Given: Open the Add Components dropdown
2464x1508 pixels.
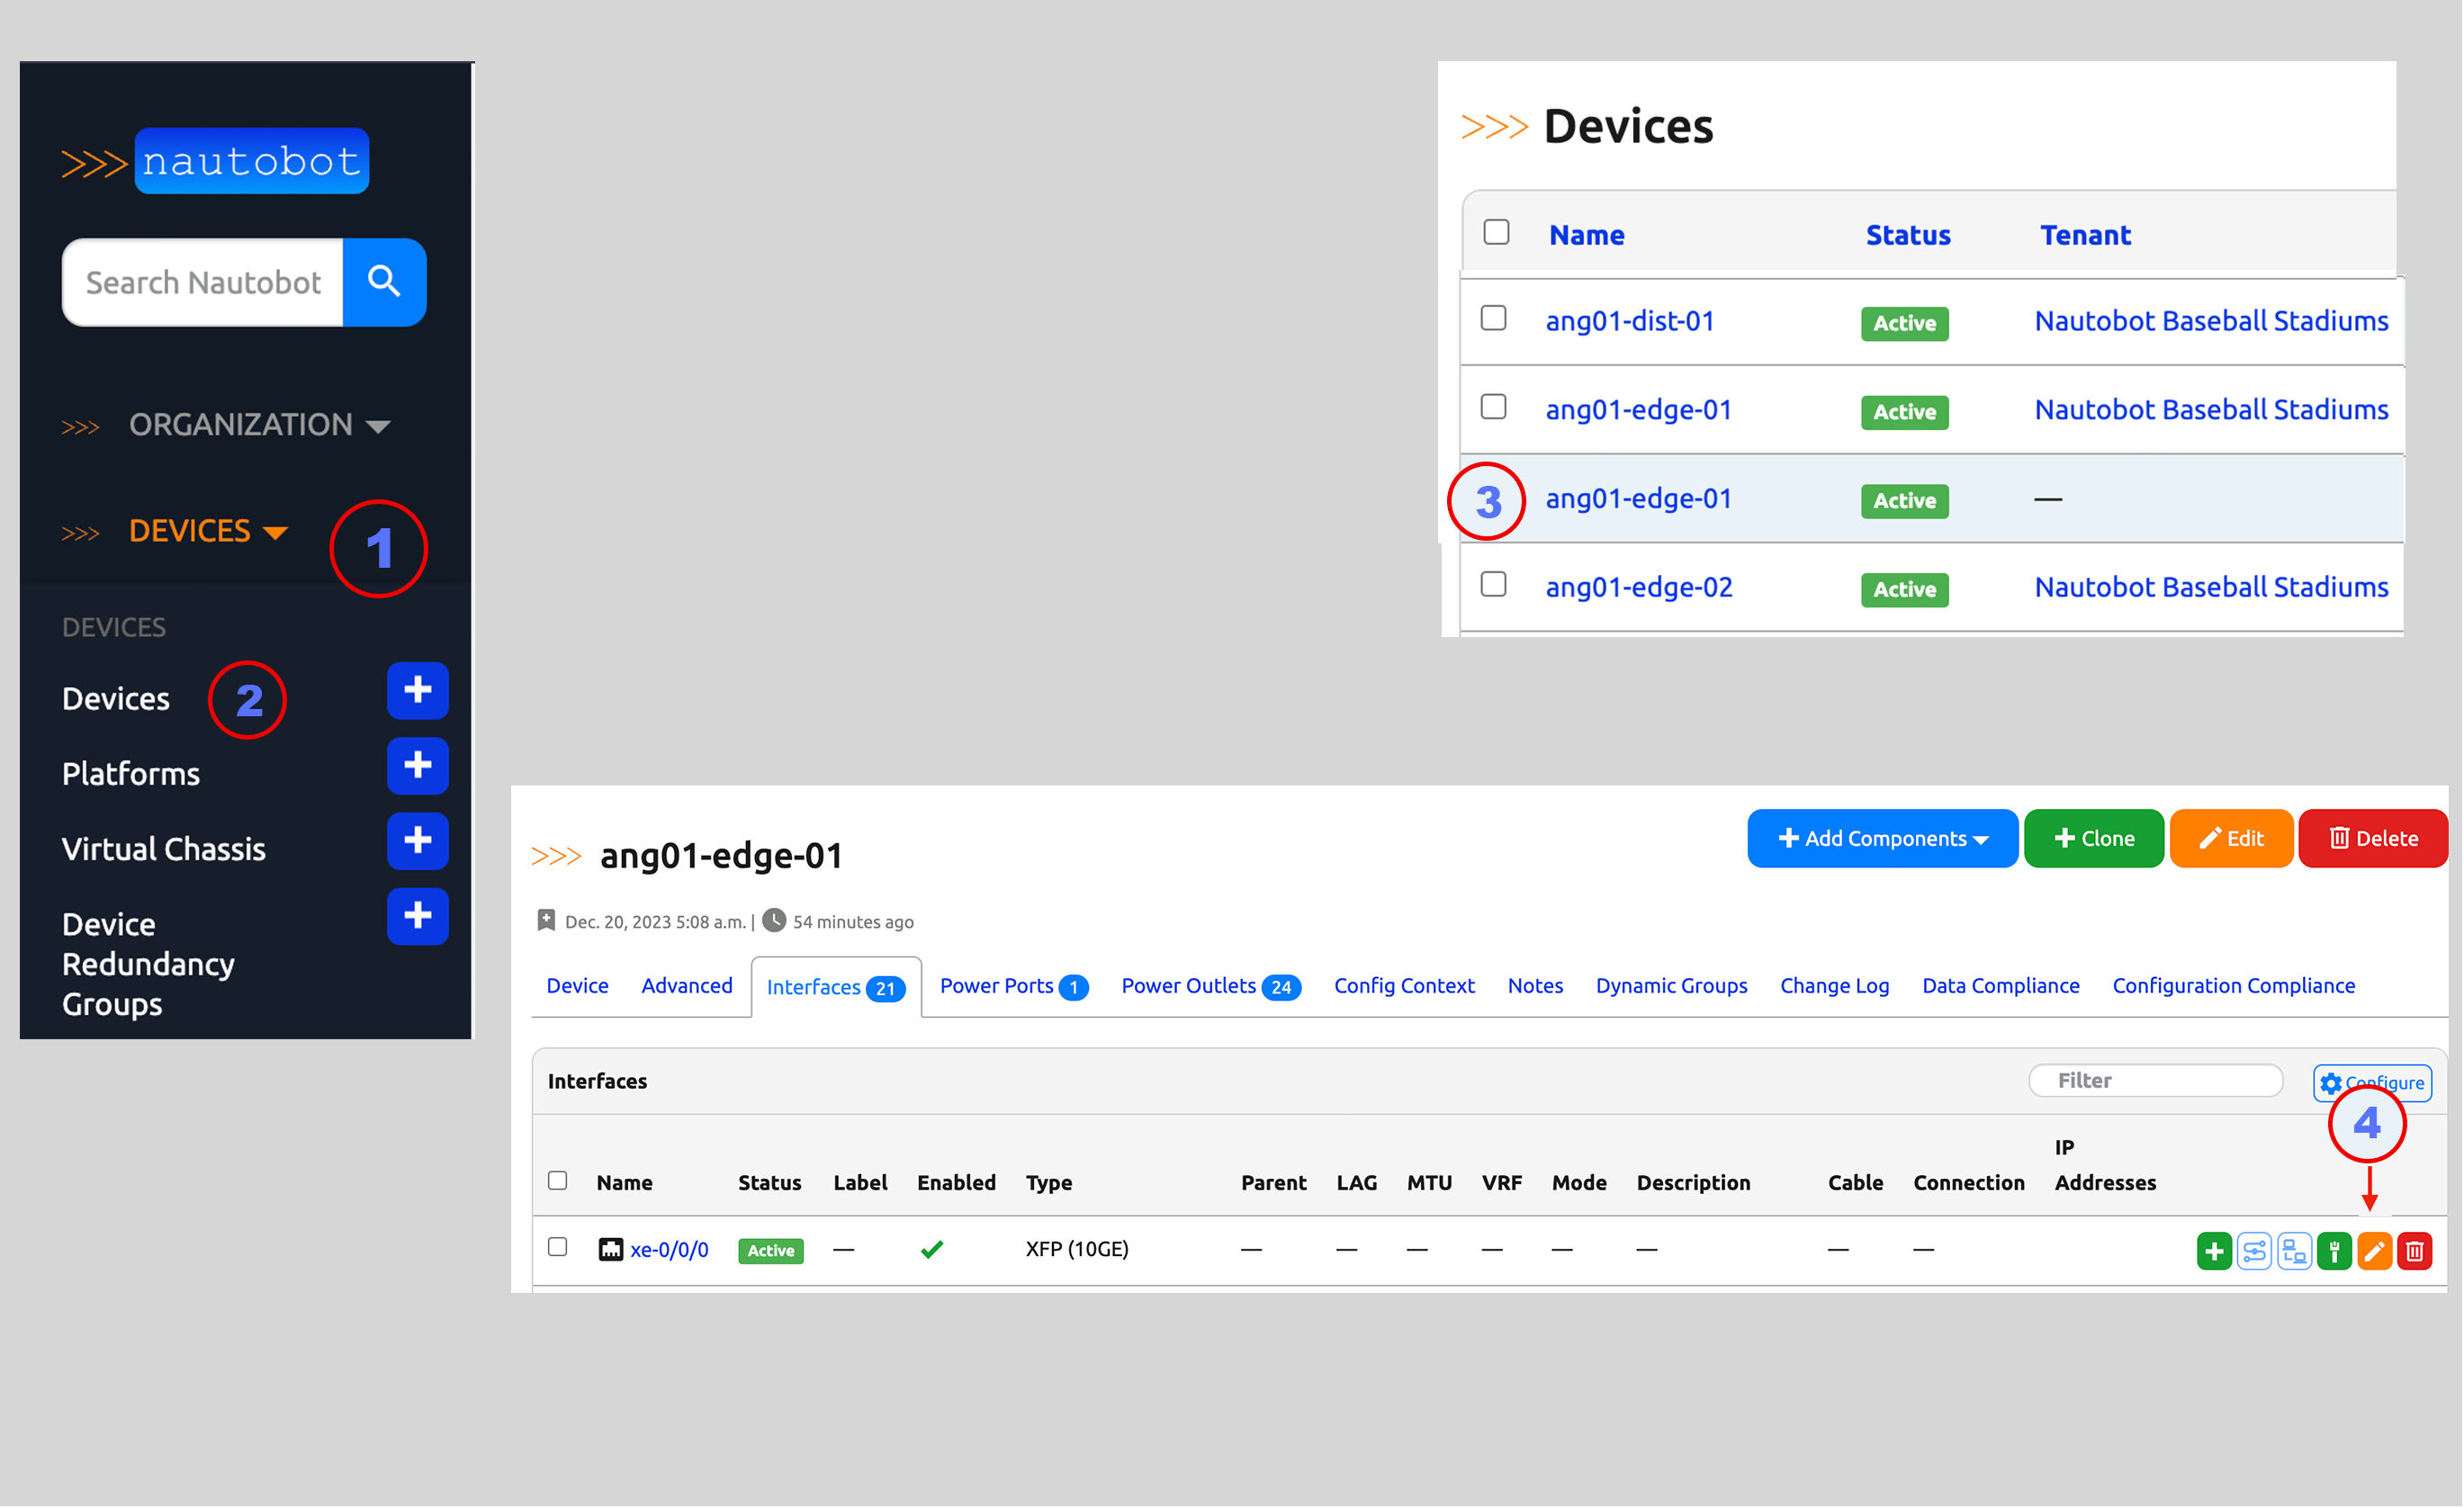Looking at the screenshot, I should pyautogui.click(x=1881, y=838).
